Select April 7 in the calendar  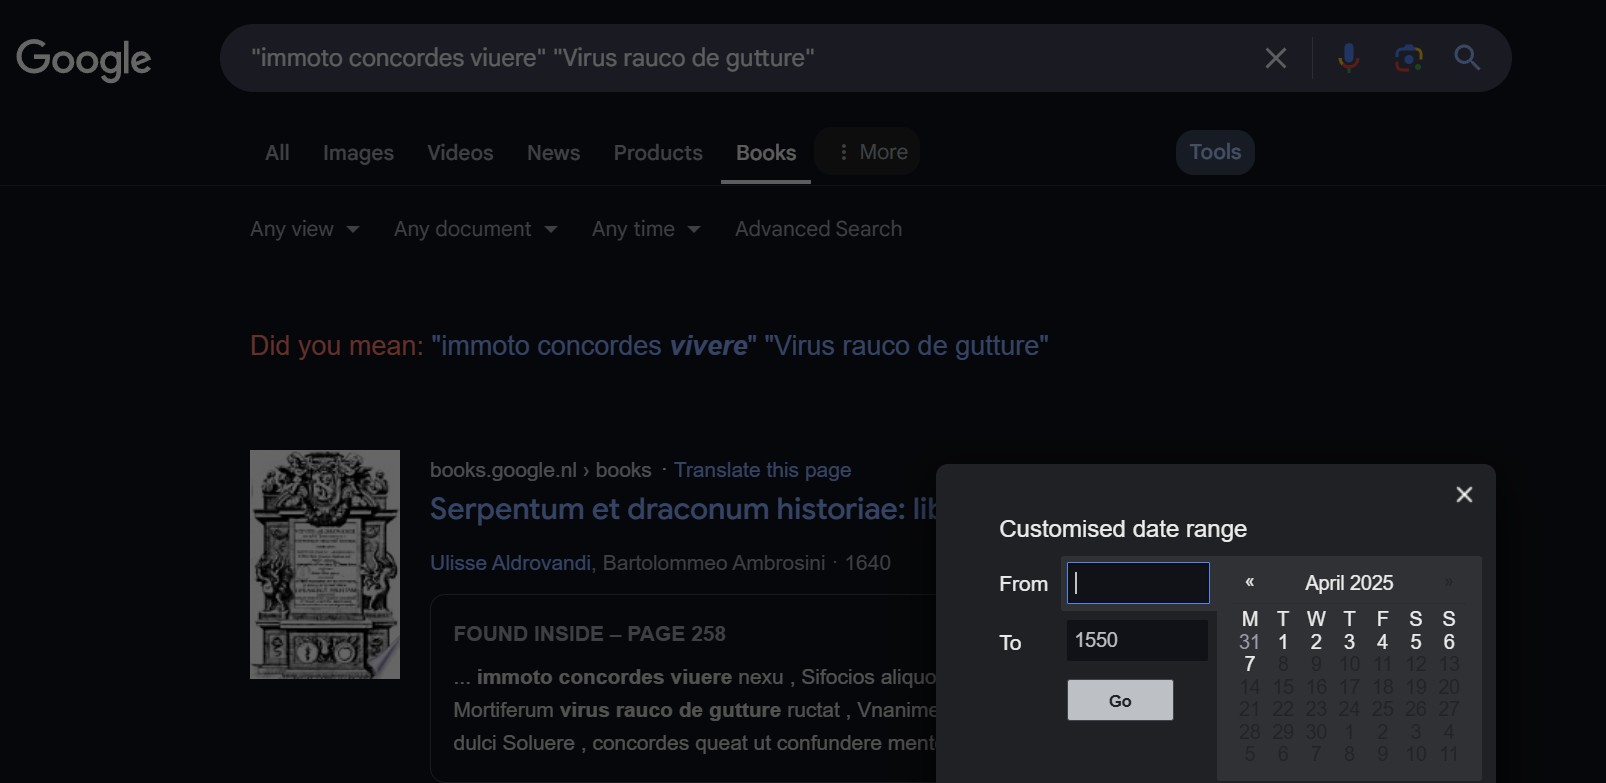1249,664
